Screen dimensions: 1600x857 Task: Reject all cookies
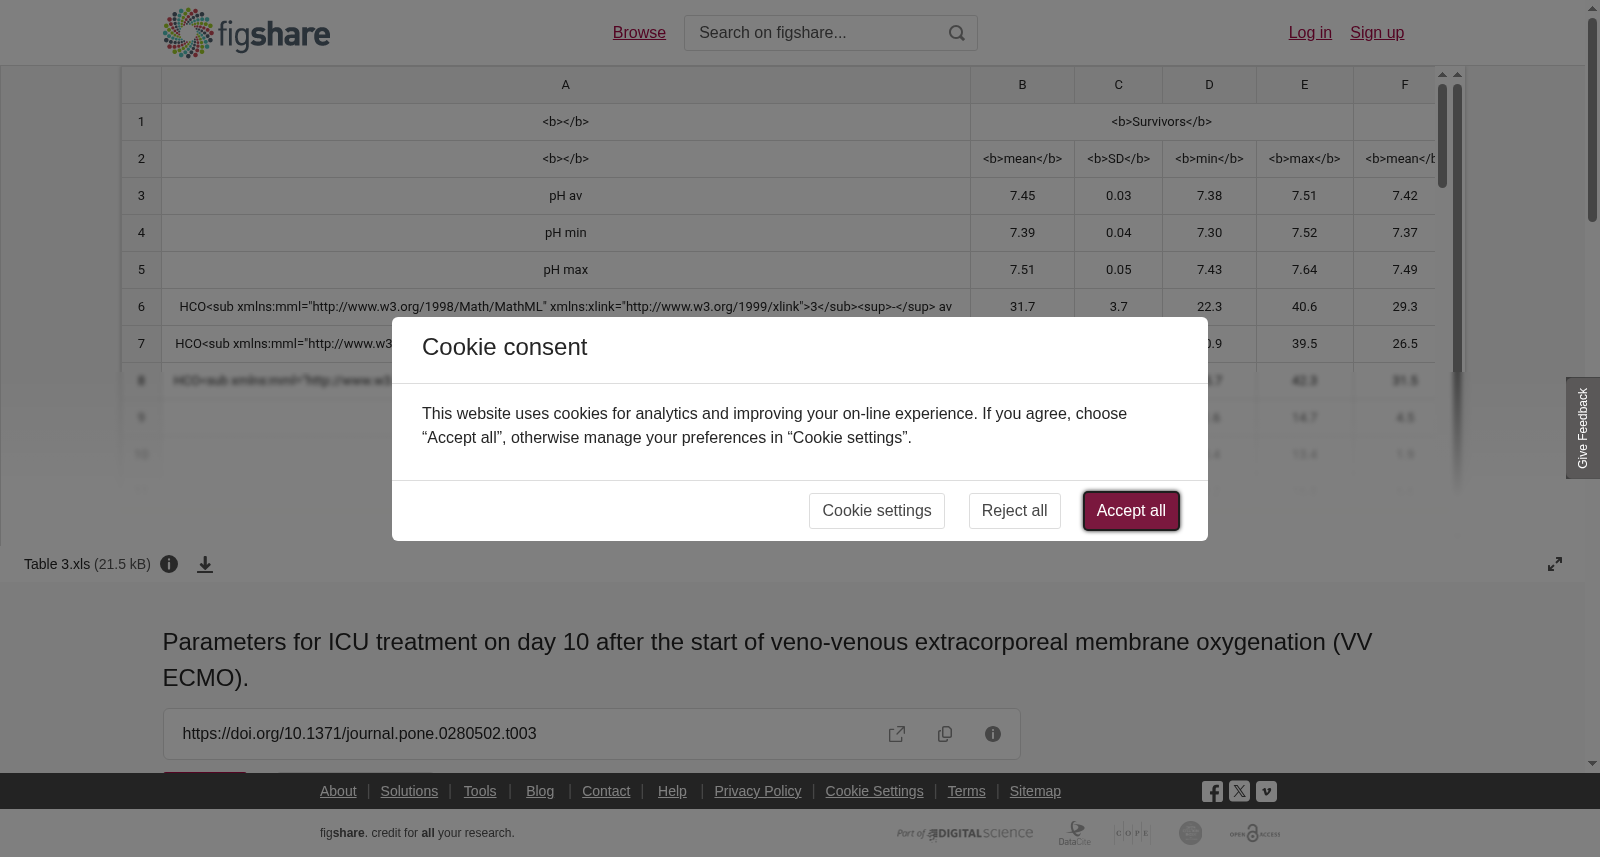coord(1014,511)
